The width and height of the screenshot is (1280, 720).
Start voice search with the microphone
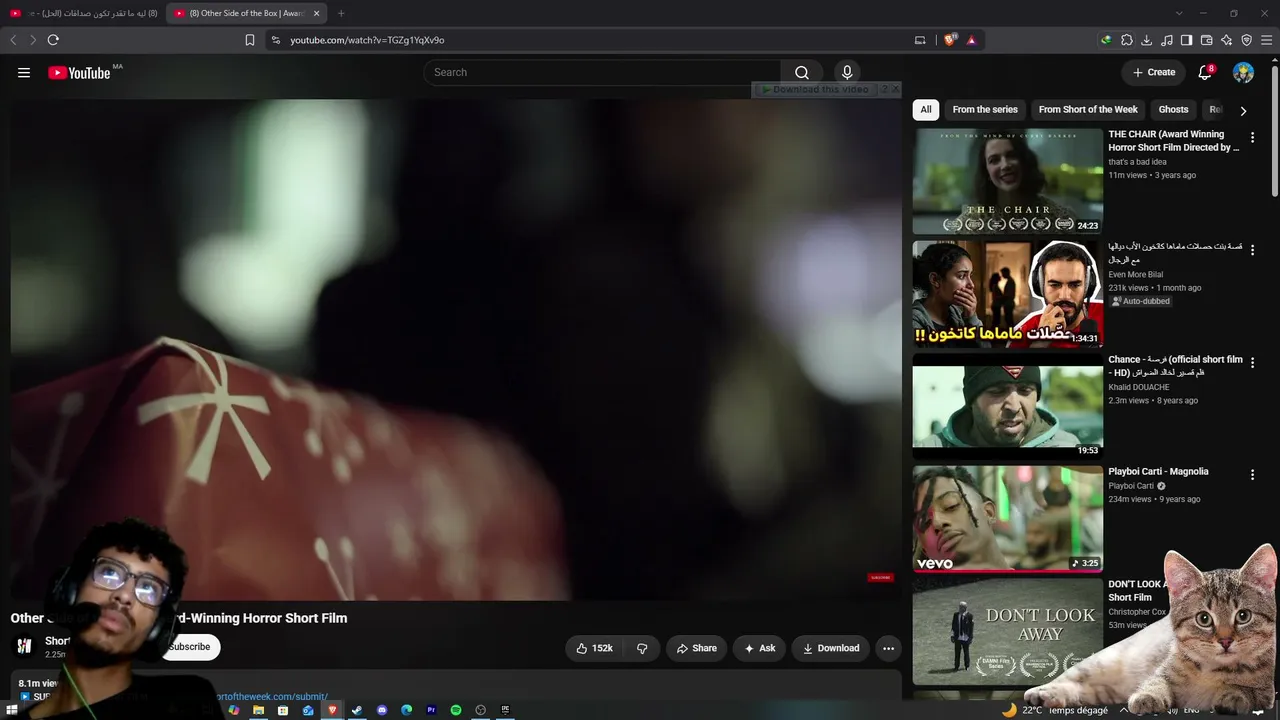847,72
